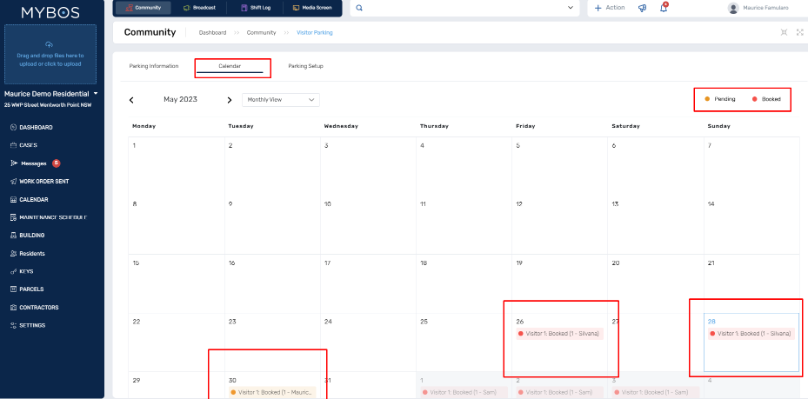Expand the Maurice Demo Residential building selector
The height and width of the screenshot is (401, 810).
95,93
